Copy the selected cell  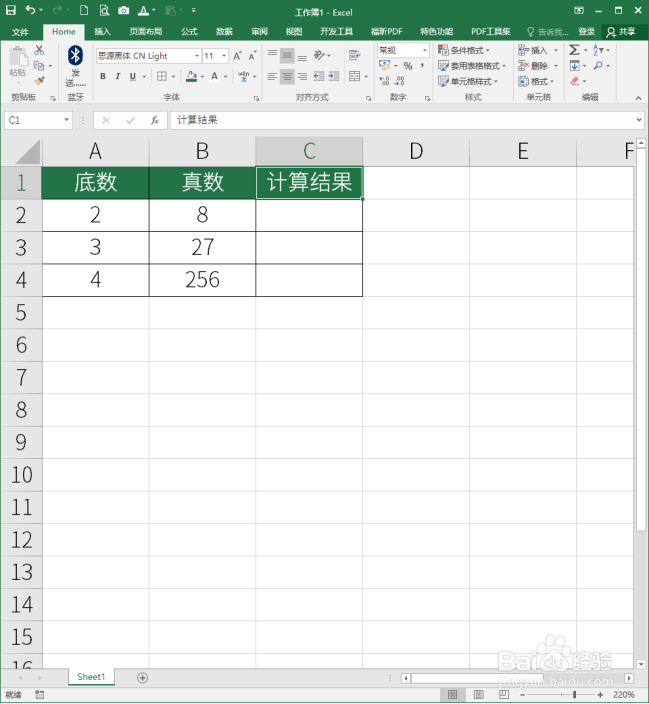click(39, 66)
